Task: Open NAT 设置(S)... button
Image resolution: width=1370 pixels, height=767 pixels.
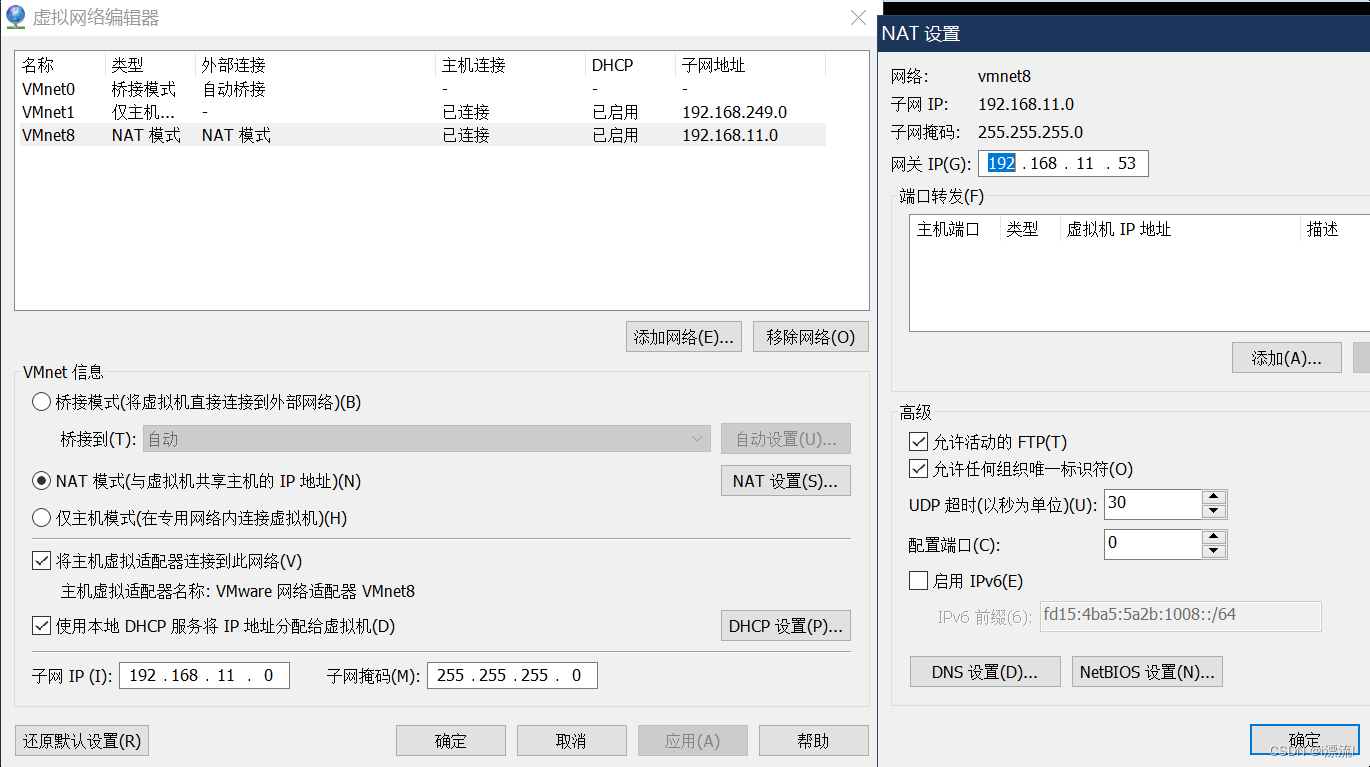Action: pyautogui.click(x=785, y=481)
